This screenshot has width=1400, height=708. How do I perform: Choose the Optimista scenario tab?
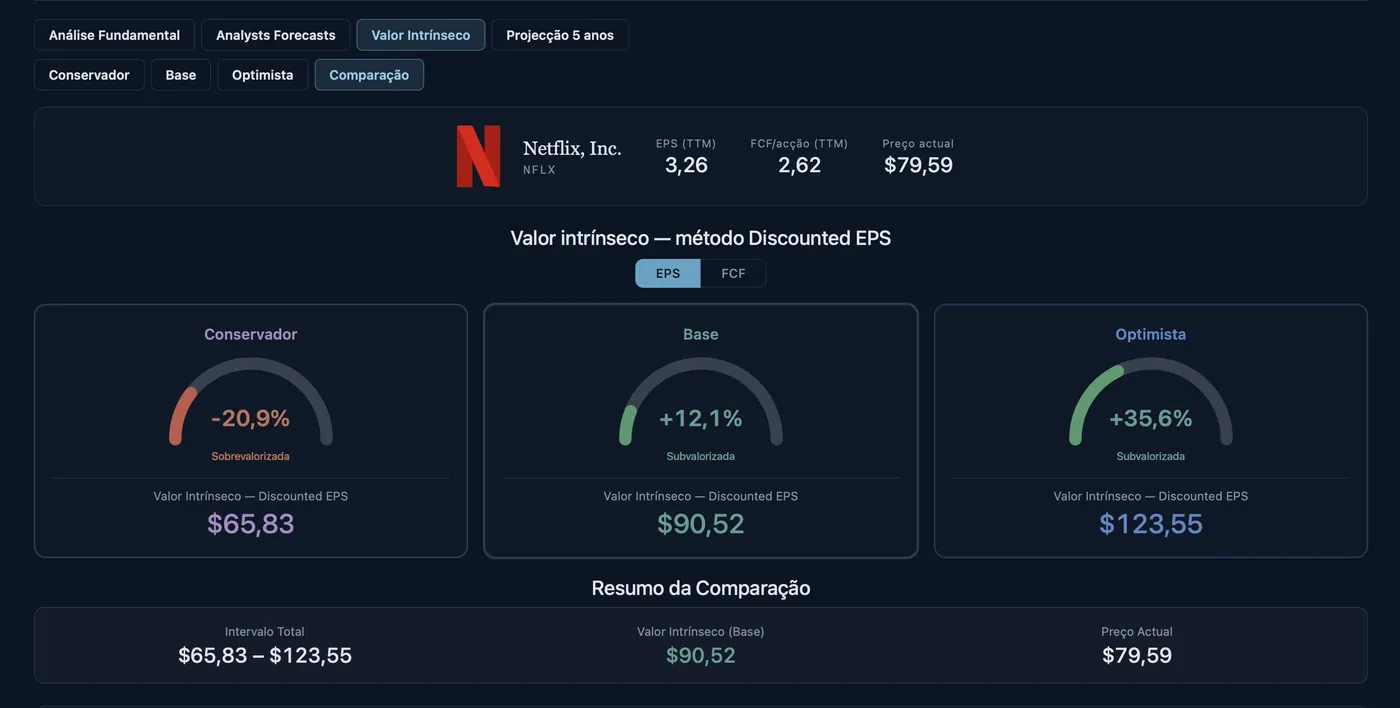pos(263,75)
